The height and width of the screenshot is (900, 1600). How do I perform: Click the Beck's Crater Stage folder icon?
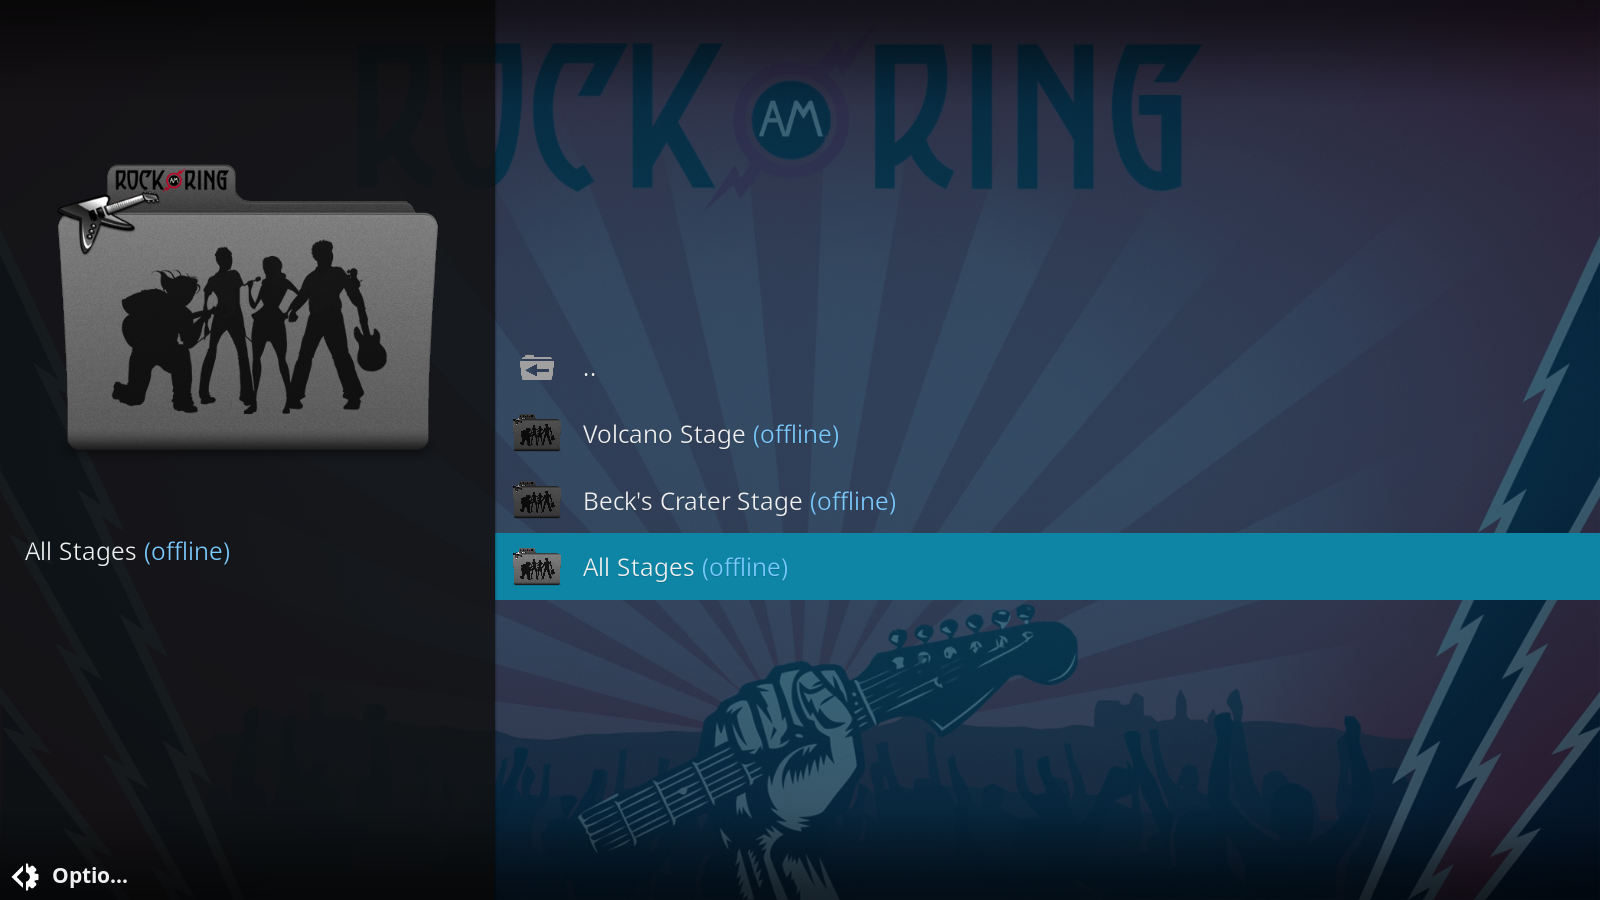tap(537, 500)
